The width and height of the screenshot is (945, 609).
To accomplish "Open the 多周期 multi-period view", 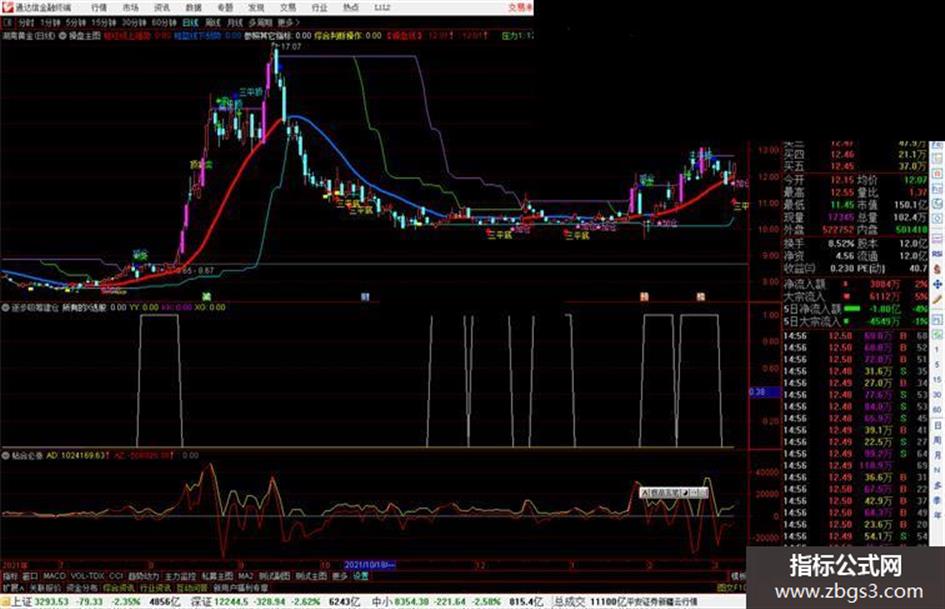I will click(260, 22).
